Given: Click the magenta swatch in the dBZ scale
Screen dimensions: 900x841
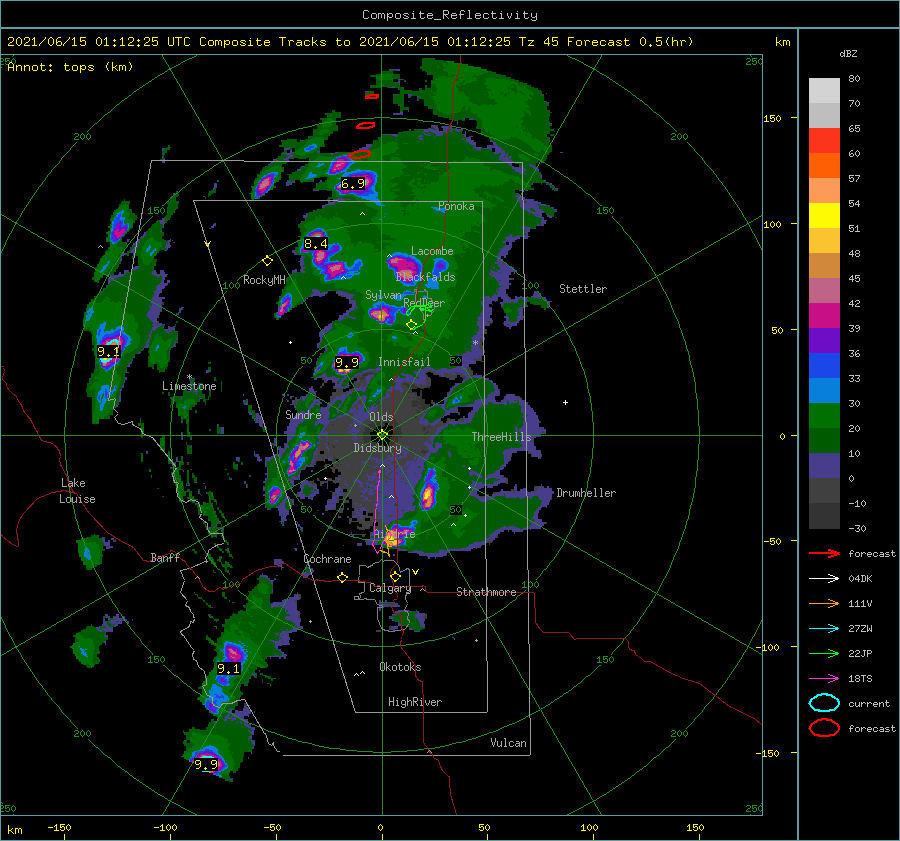Looking at the screenshot, I should (x=824, y=316).
